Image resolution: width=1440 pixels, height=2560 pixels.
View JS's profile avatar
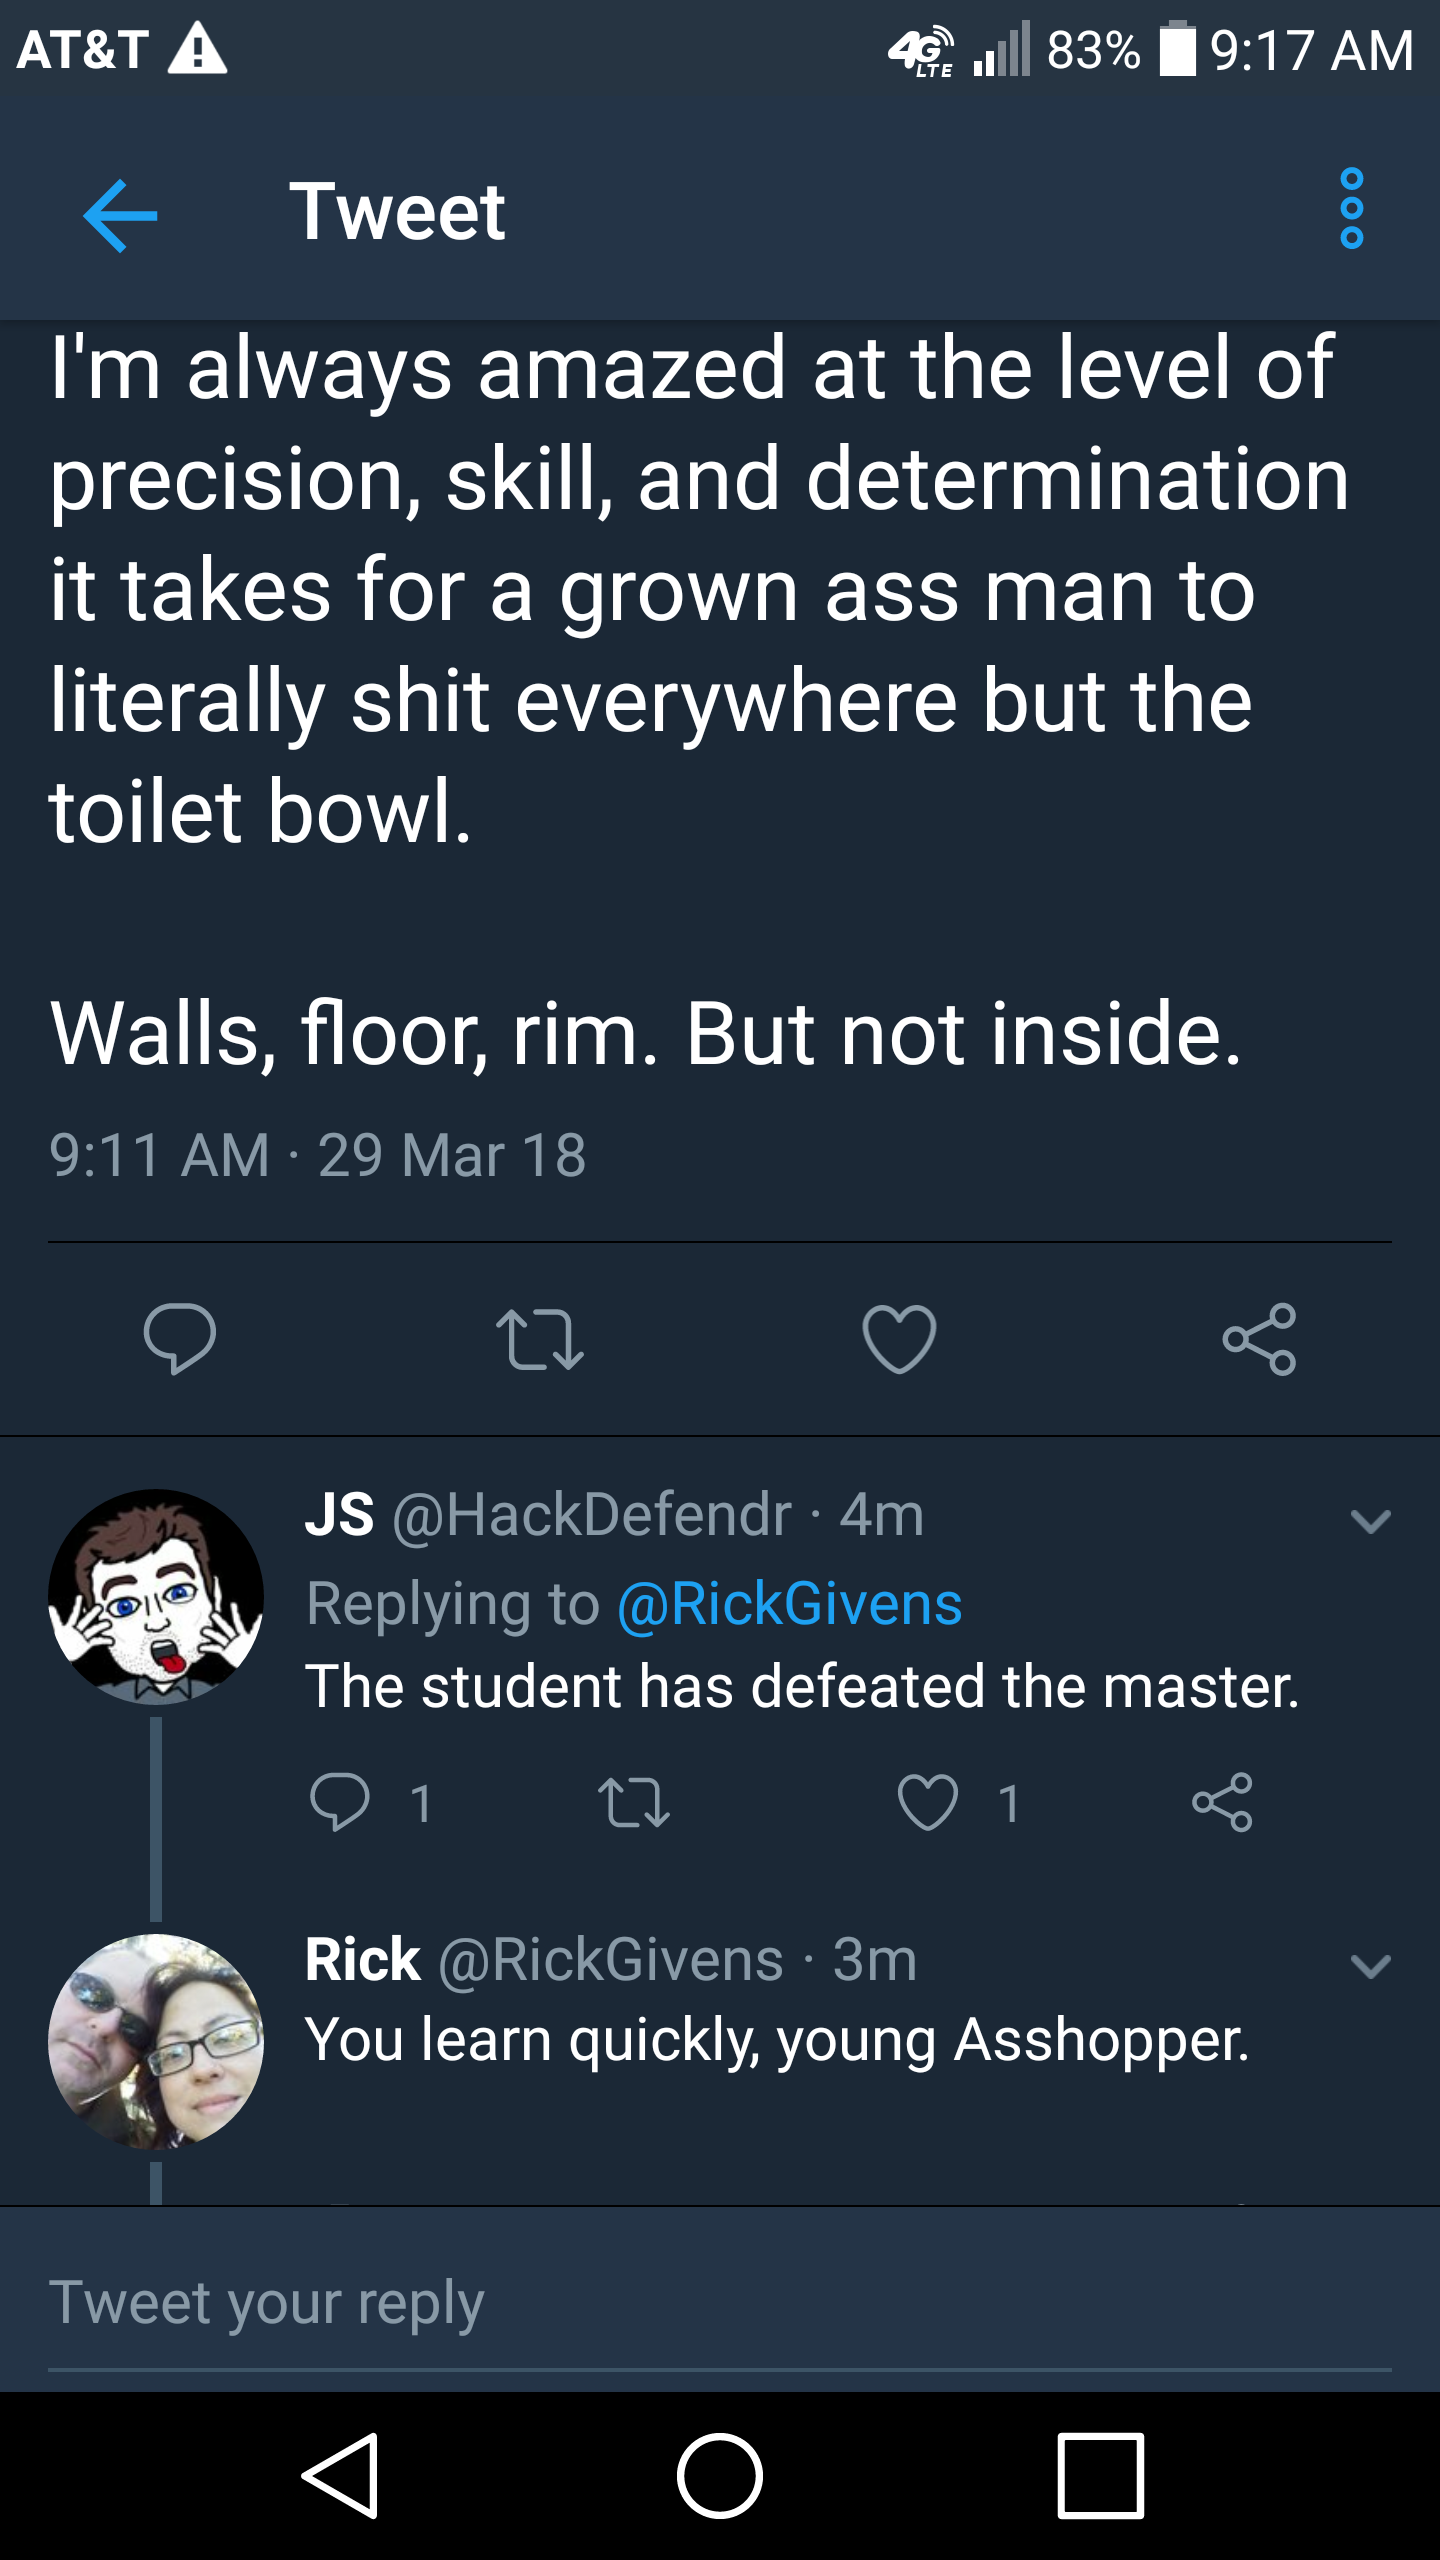(156, 1597)
